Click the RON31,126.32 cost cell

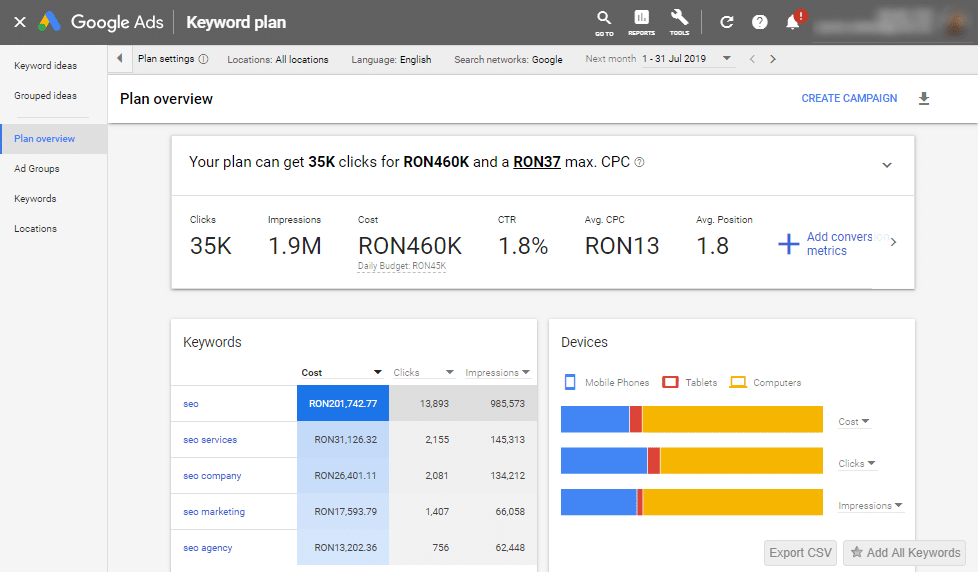click(343, 440)
